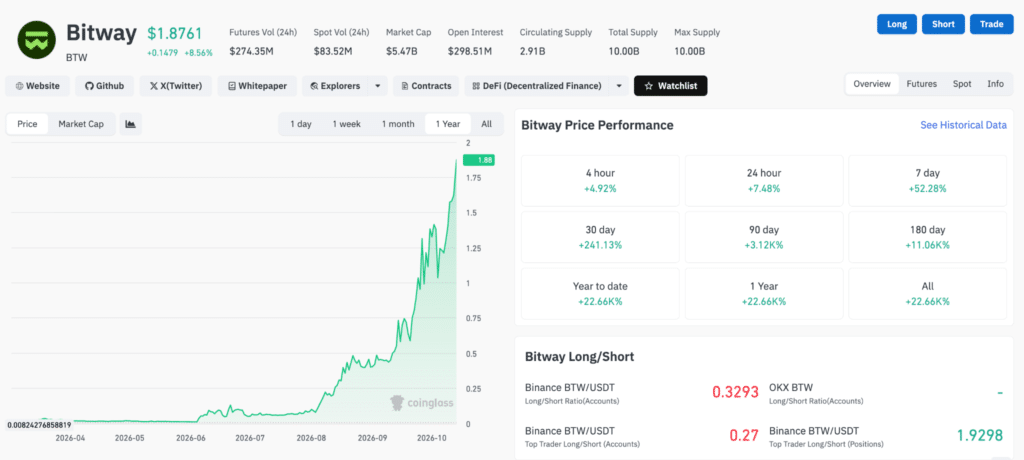Open the Contracts button
1024x460 pixels.
point(426,86)
